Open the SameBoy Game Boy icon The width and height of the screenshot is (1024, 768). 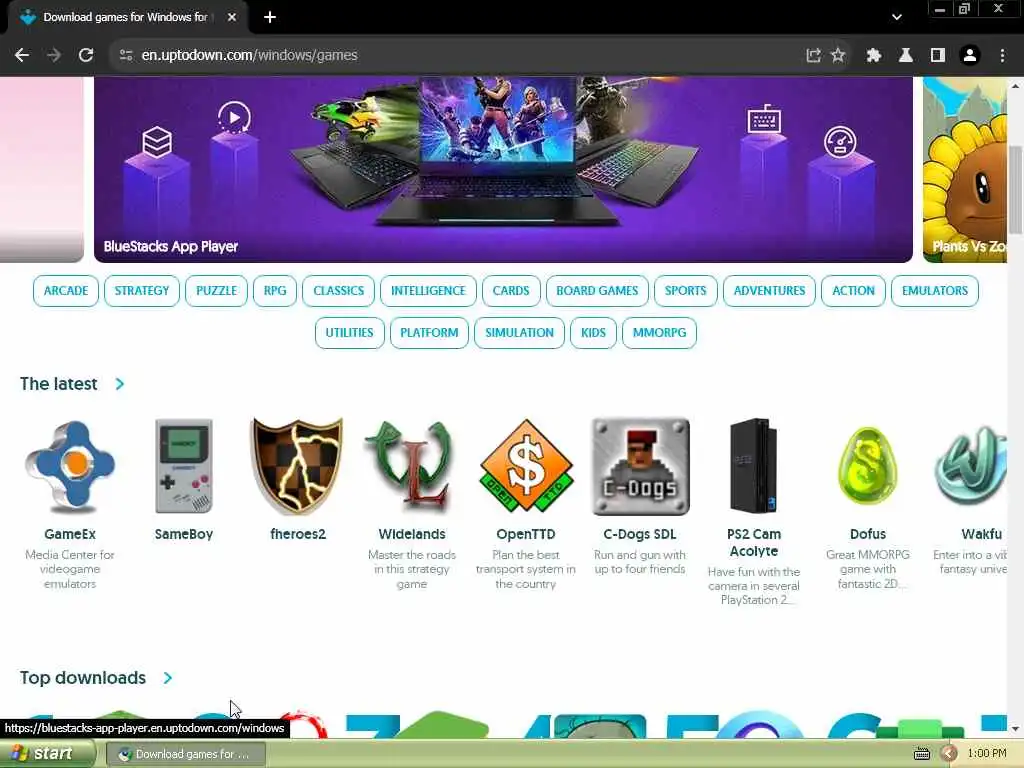pyautogui.click(x=184, y=466)
